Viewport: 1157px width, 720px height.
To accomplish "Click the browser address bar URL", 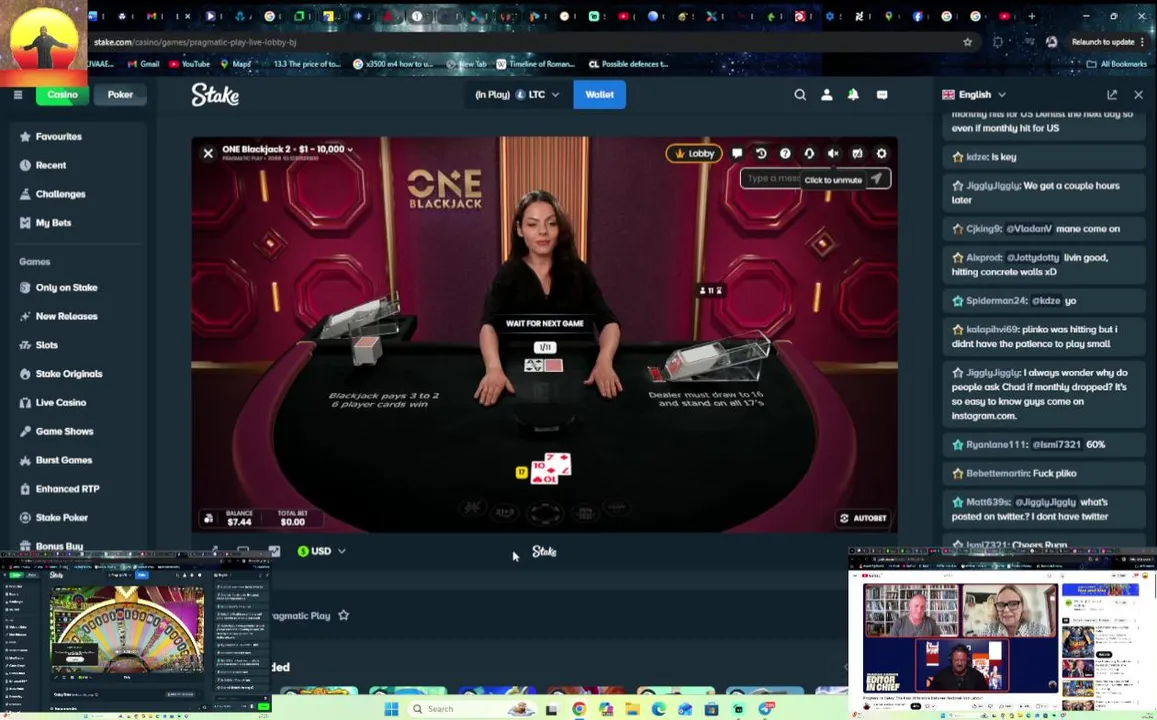I will click(195, 42).
